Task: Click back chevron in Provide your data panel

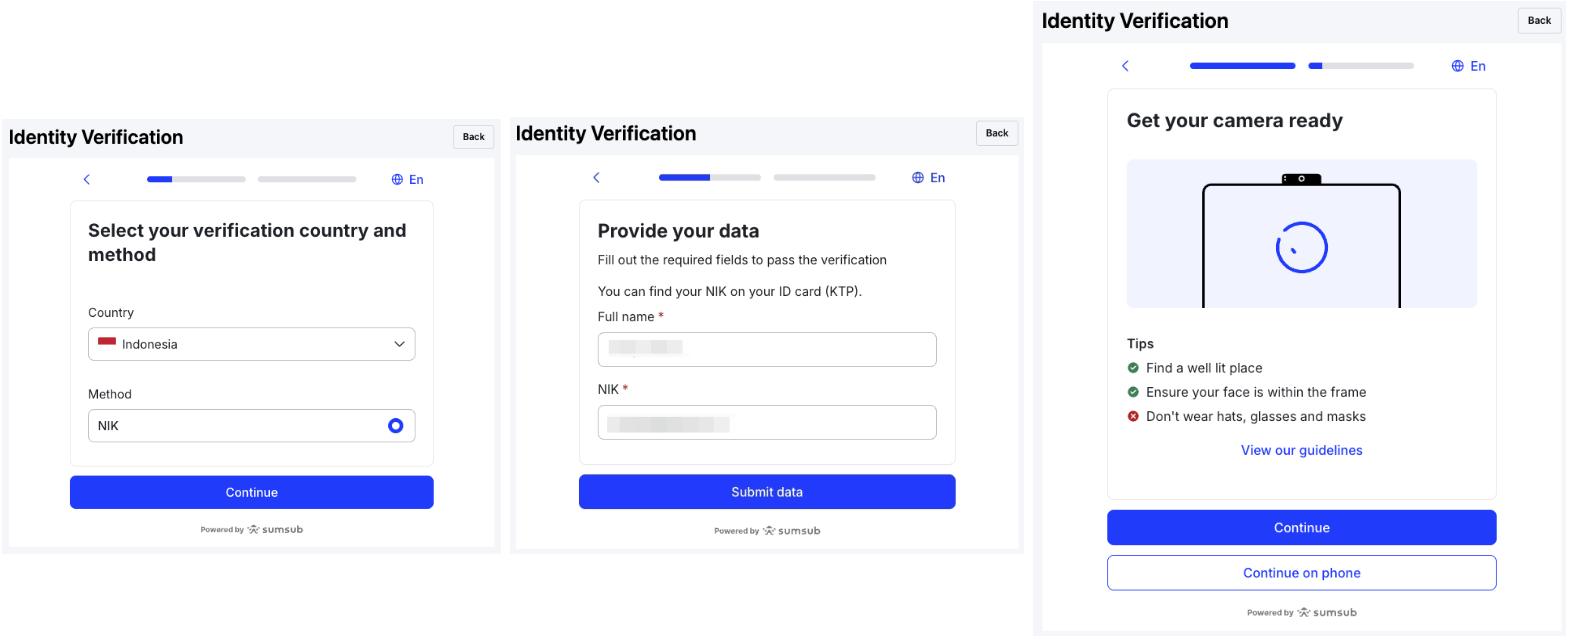Action: click(597, 177)
